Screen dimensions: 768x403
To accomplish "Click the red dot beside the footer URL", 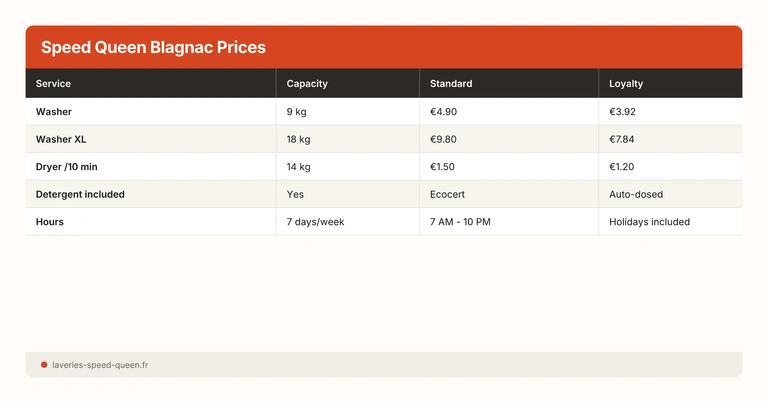I will [44, 365].
